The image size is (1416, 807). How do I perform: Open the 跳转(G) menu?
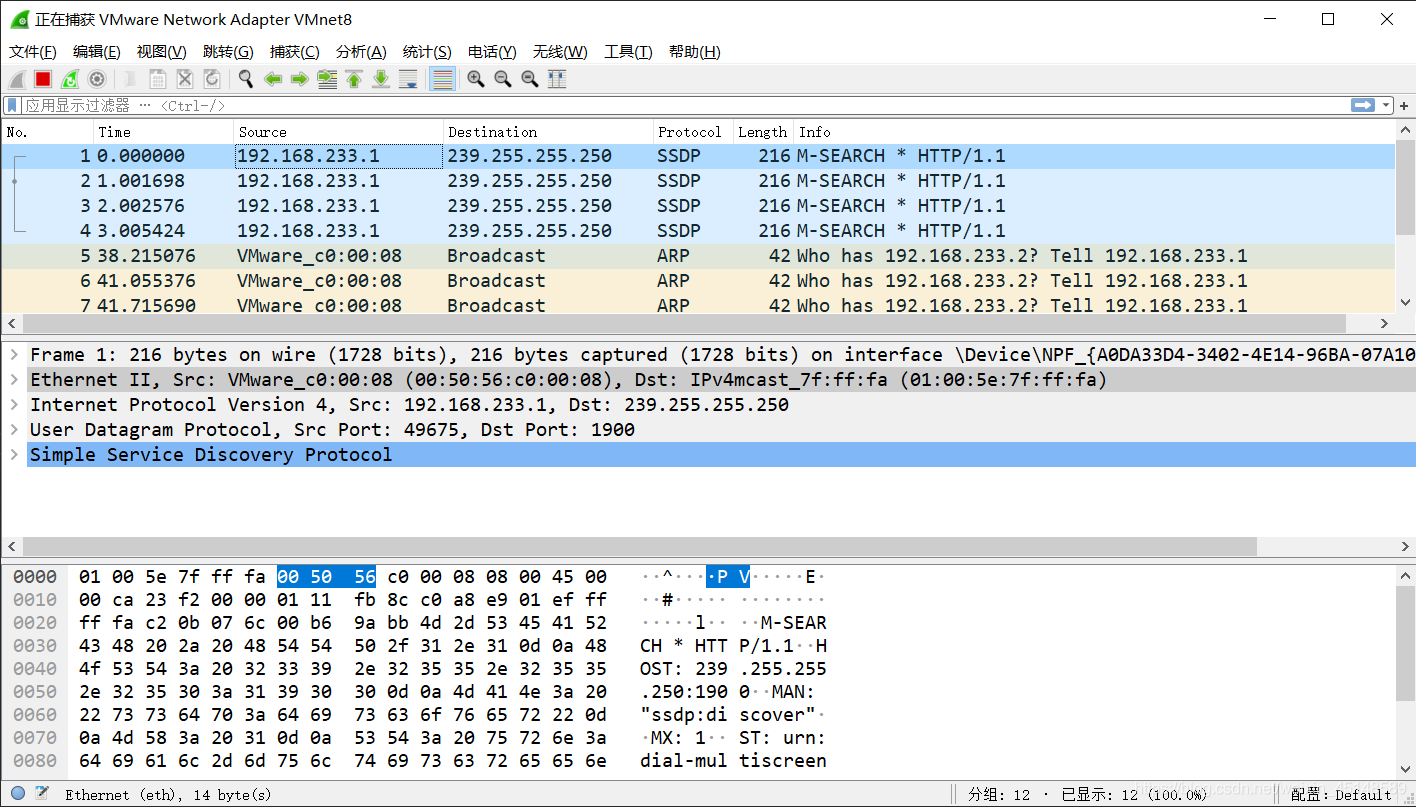pos(228,52)
